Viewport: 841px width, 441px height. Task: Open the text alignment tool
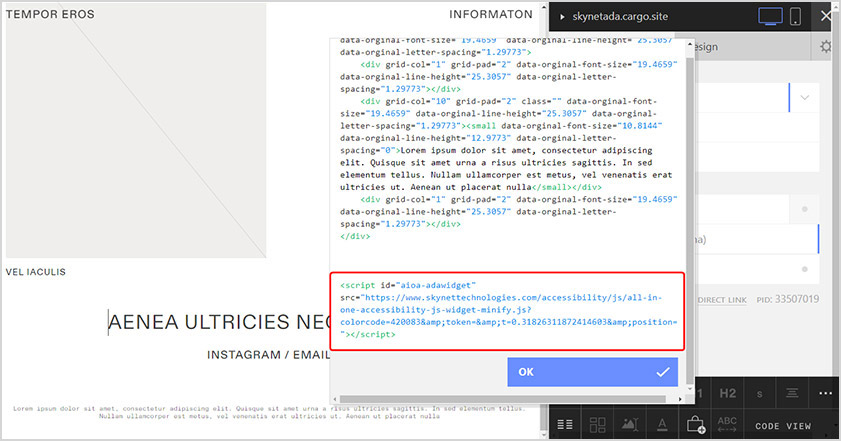pyautogui.click(x=792, y=393)
